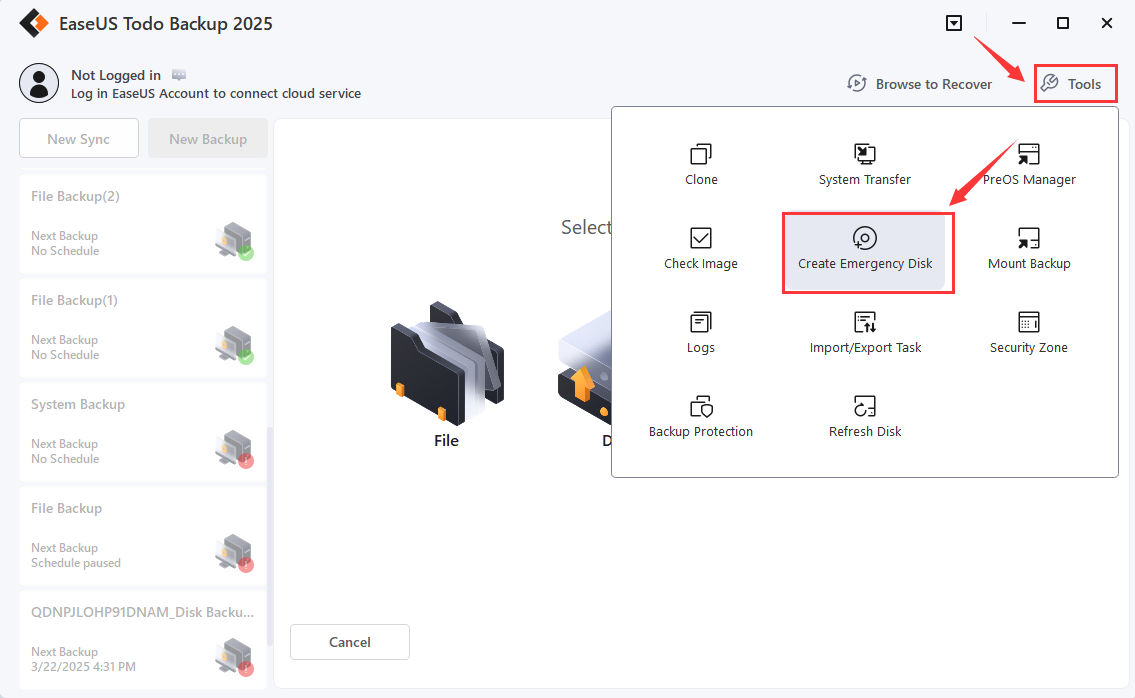Select the Check Image tool
This screenshot has width=1135, height=698.
point(701,249)
